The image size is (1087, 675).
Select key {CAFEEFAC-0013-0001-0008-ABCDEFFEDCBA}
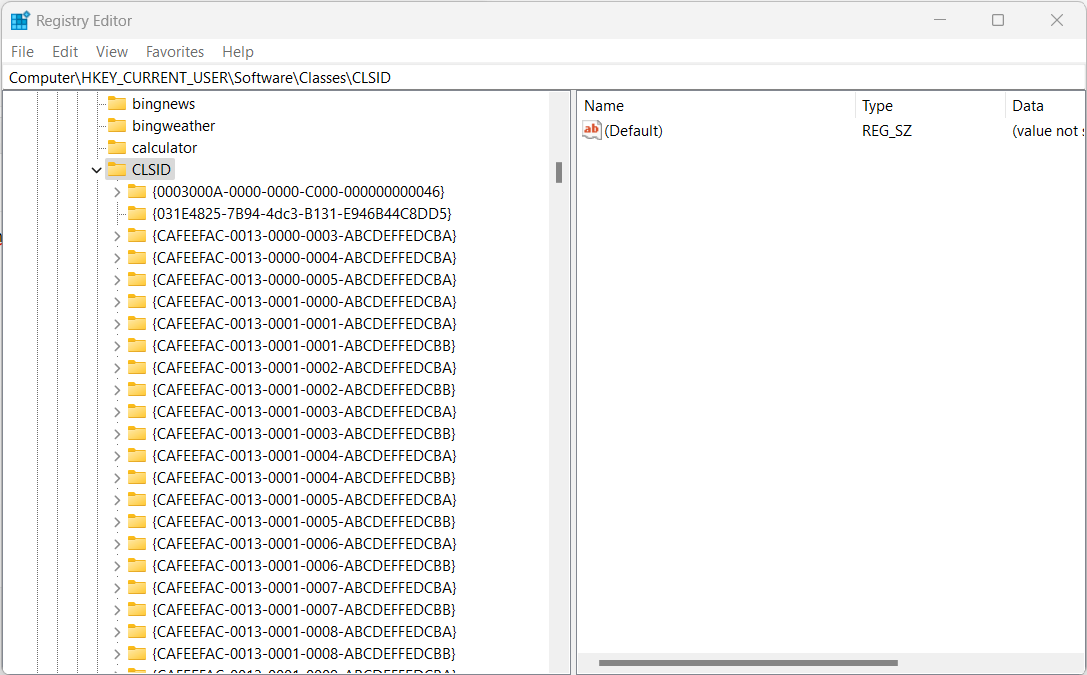coord(304,632)
